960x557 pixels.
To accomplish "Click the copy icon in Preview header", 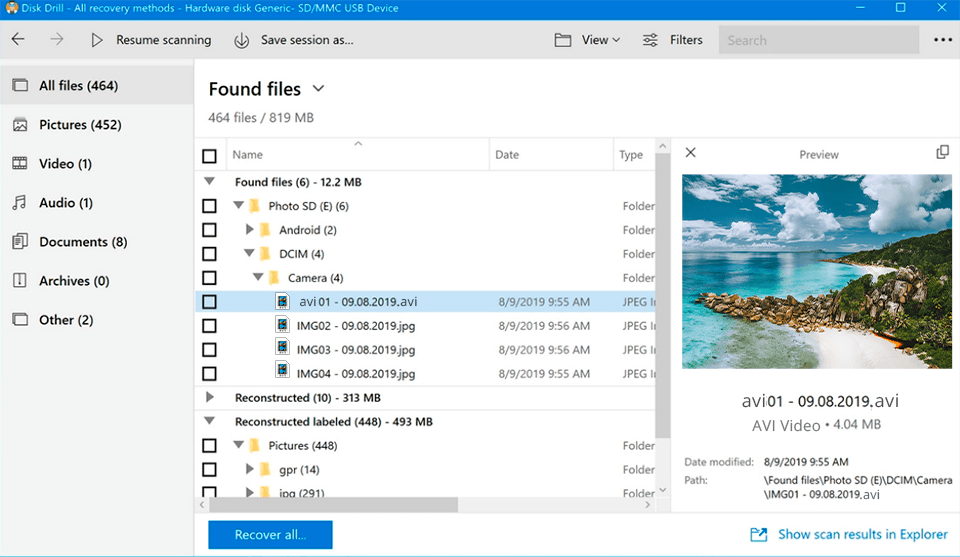I will click(x=943, y=152).
